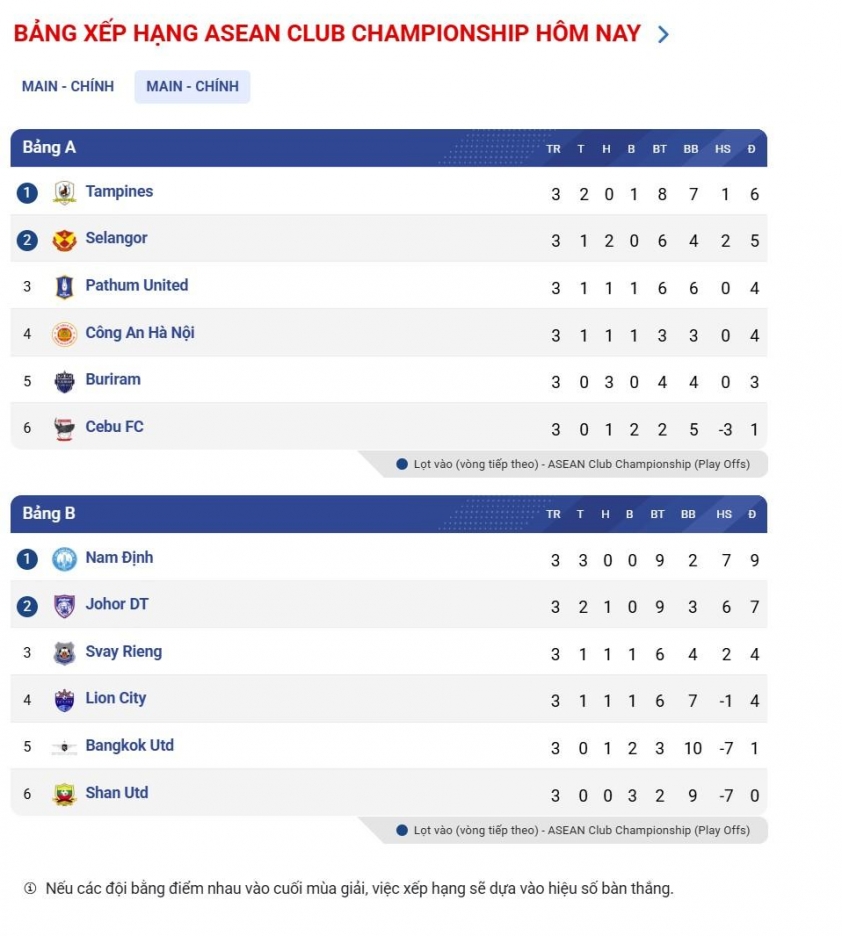Open the Cebu FC team link

114,427
